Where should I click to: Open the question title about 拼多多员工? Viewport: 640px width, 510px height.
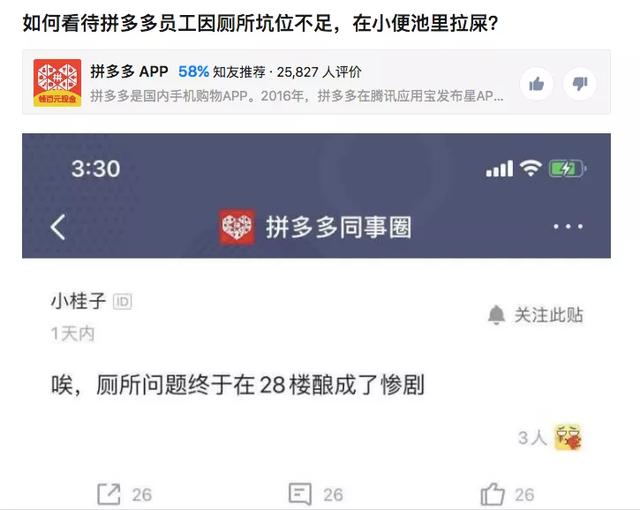pos(260,23)
